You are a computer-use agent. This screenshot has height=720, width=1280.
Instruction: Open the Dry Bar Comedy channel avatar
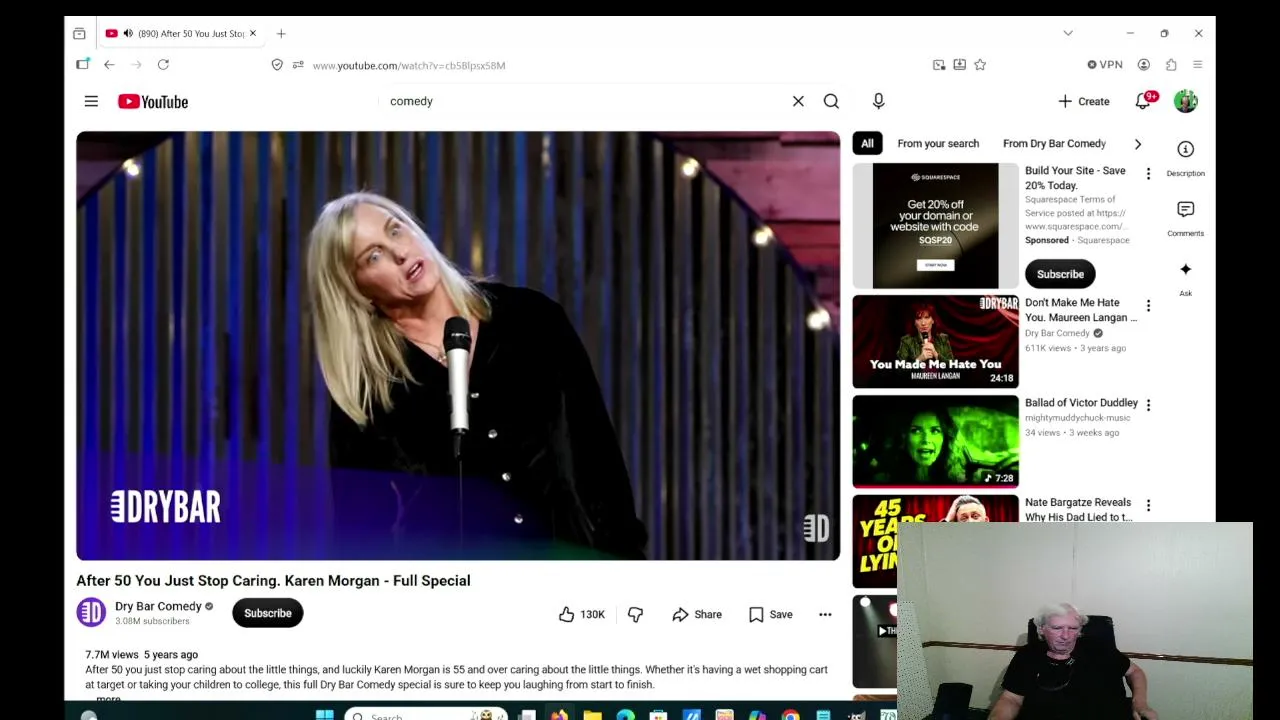(x=91, y=612)
